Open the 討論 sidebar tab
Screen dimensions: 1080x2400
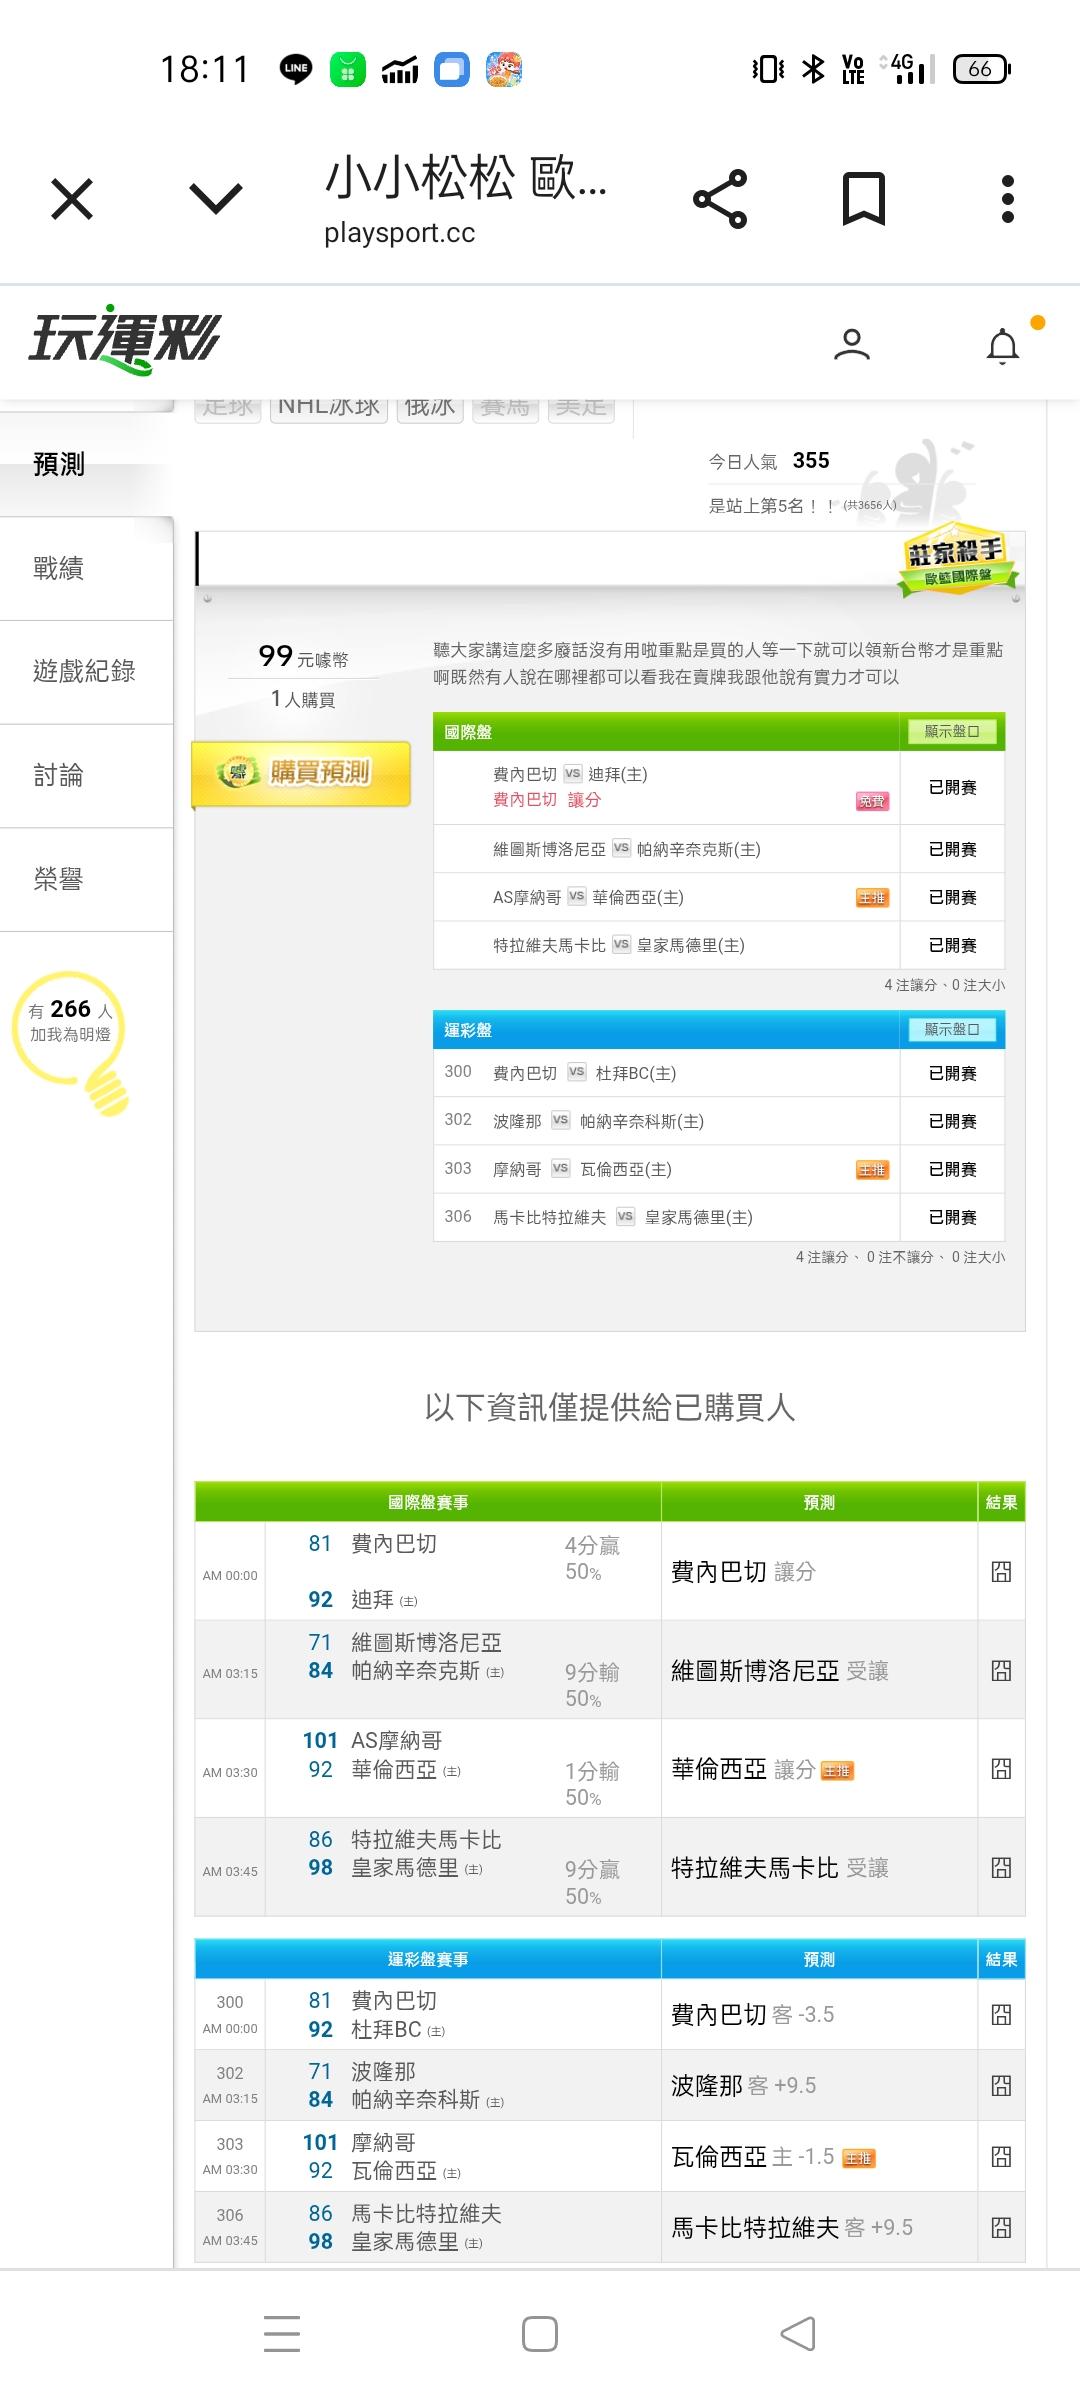point(86,775)
